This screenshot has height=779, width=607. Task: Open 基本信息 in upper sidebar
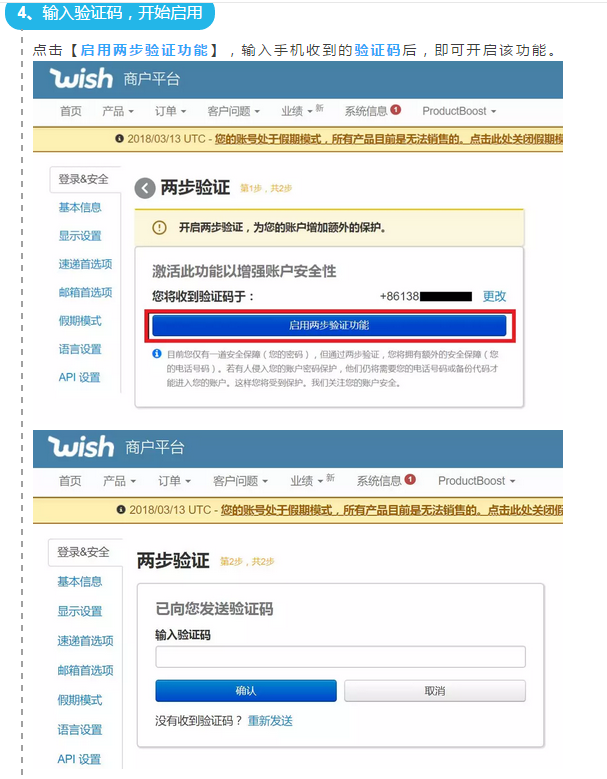80,207
